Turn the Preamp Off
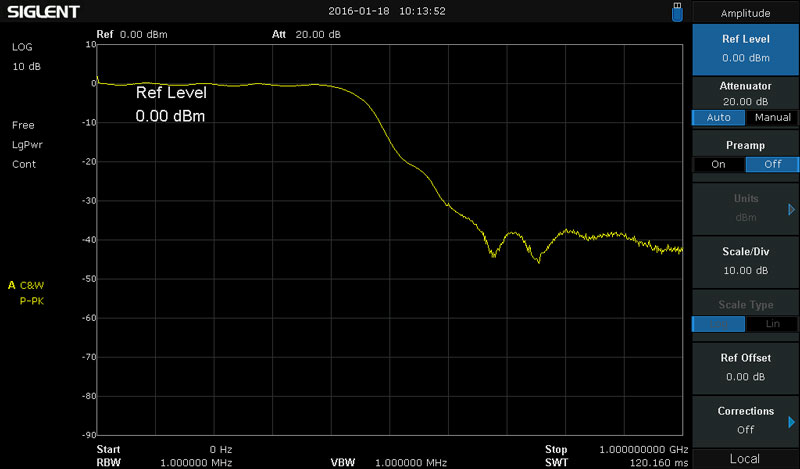 pyautogui.click(x=772, y=164)
